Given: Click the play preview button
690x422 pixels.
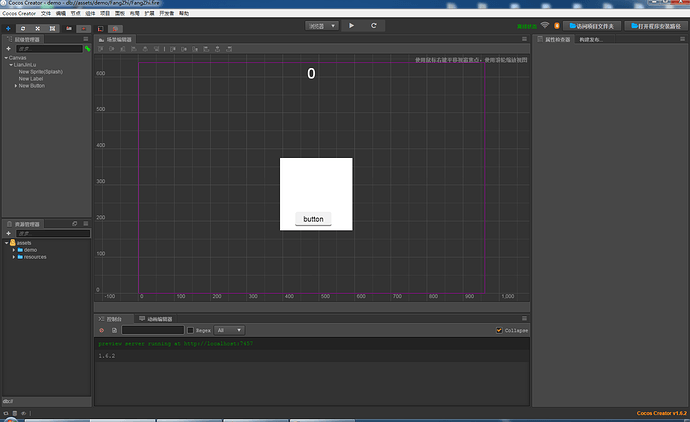Looking at the screenshot, I should (x=352, y=26).
